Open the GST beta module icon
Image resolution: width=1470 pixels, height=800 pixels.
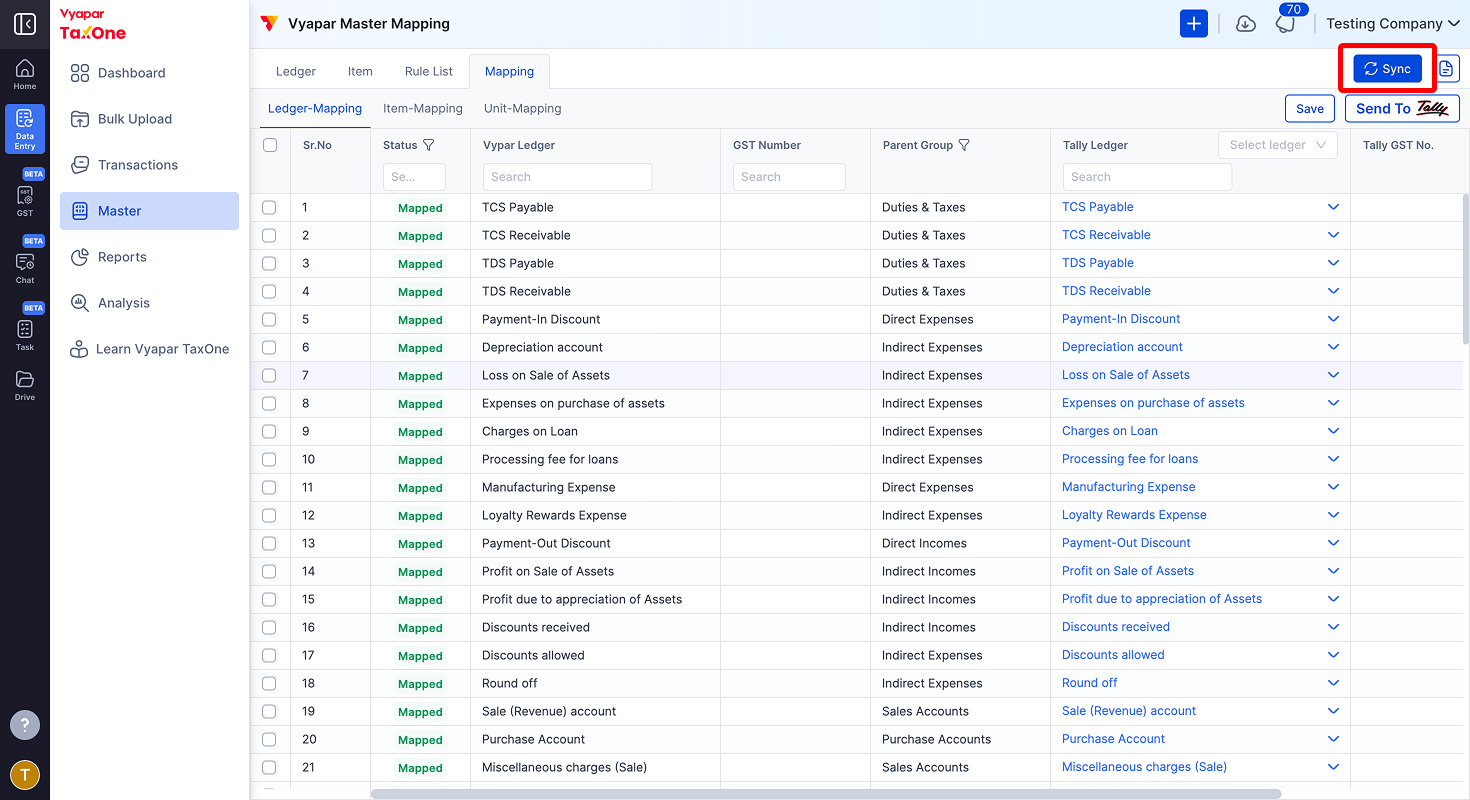pyautogui.click(x=25, y=198)
